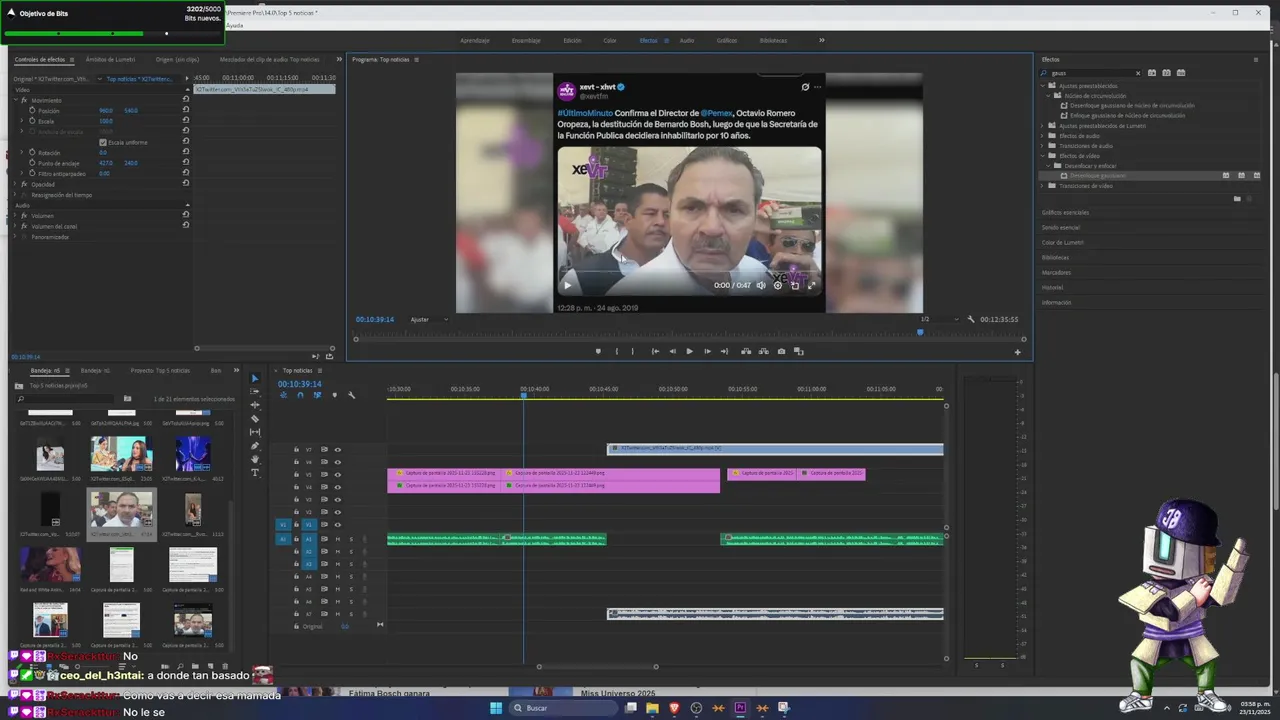Select the Type tool

point(254,473)
